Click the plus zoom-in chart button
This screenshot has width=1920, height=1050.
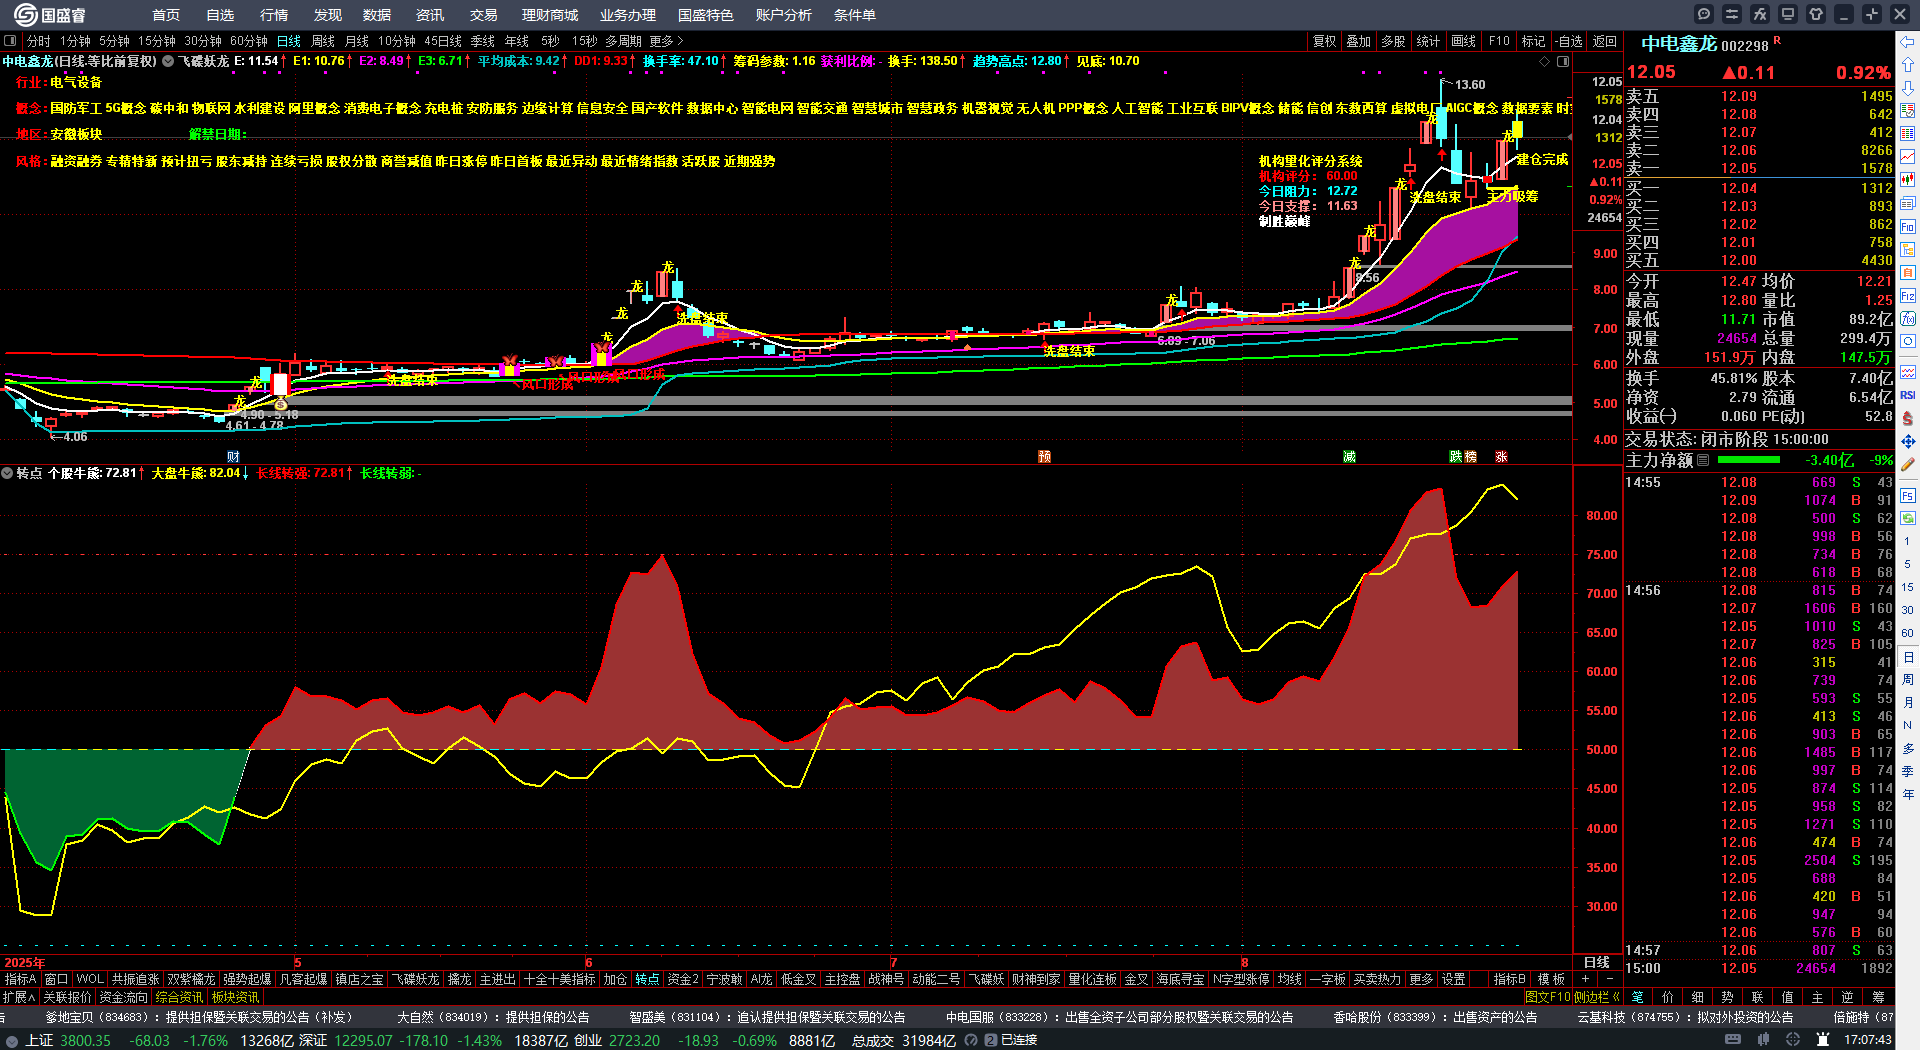pyautogui.click(x=1586, y=979)
